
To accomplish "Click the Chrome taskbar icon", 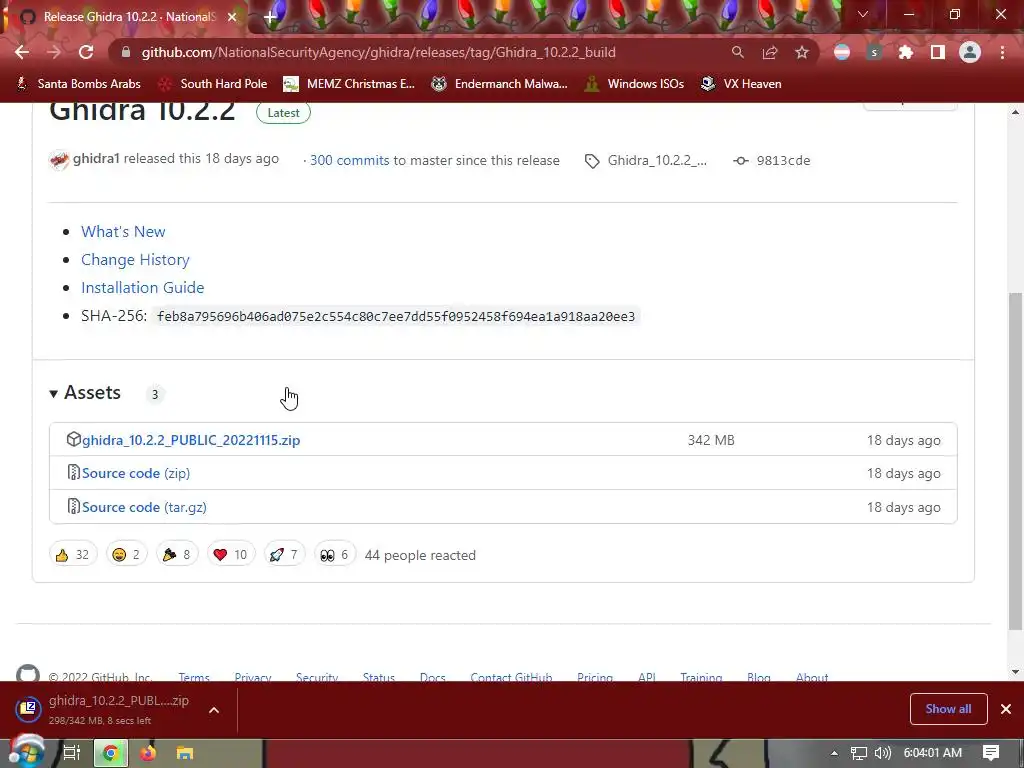I will [x=111, y=753].
